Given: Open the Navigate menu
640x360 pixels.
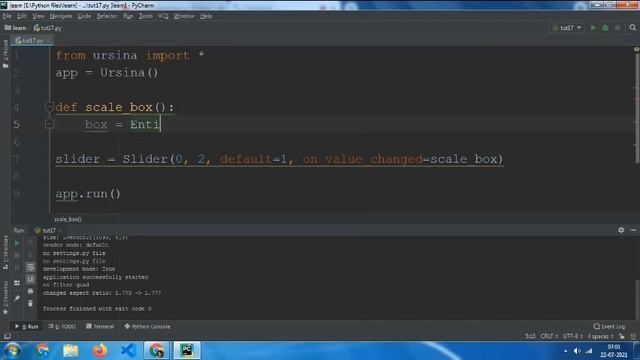Looking at the screenshot, I should pos(61,16).
